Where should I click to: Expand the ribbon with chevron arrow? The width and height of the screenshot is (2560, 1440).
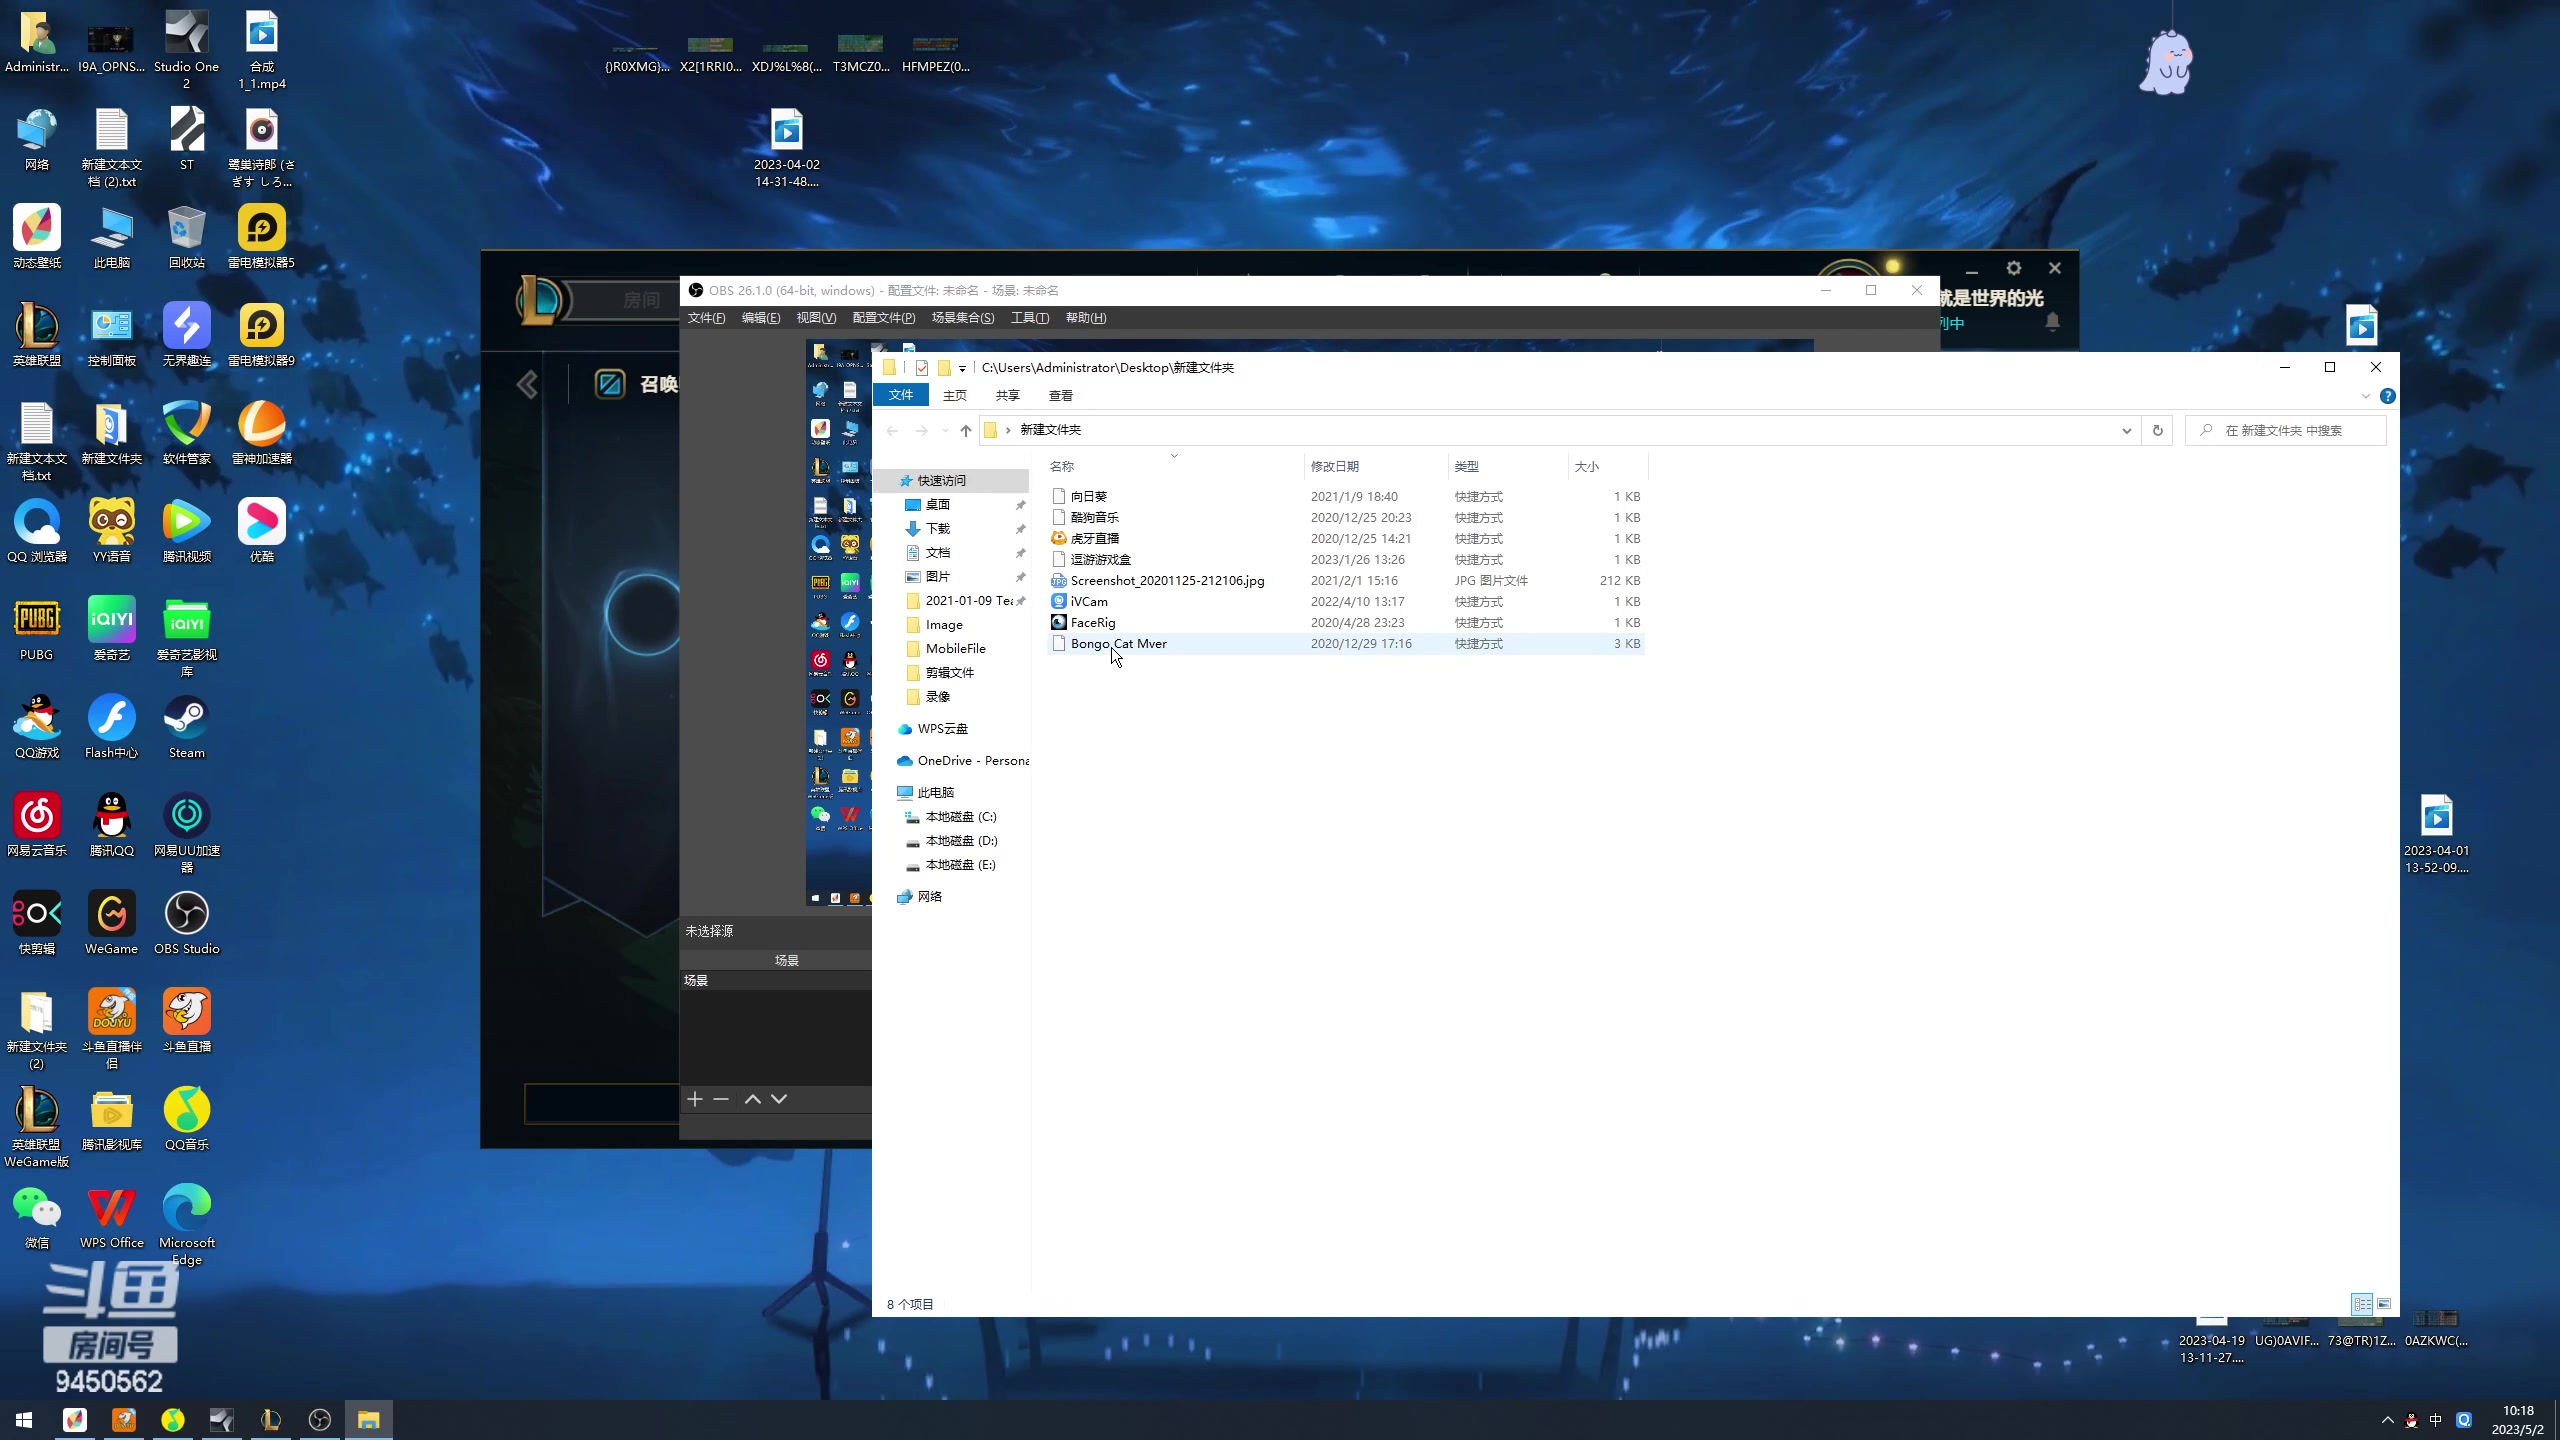(x=2365, y=396)
